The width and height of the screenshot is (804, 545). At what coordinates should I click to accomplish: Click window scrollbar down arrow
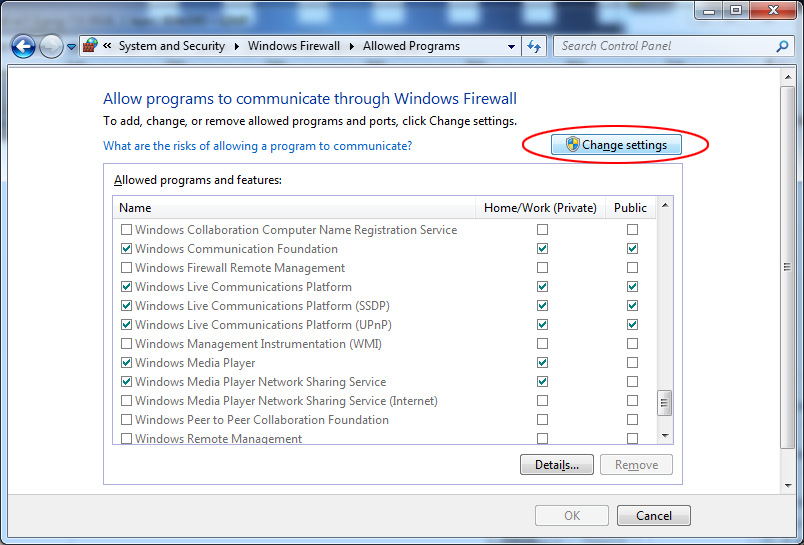coord(788,486)
